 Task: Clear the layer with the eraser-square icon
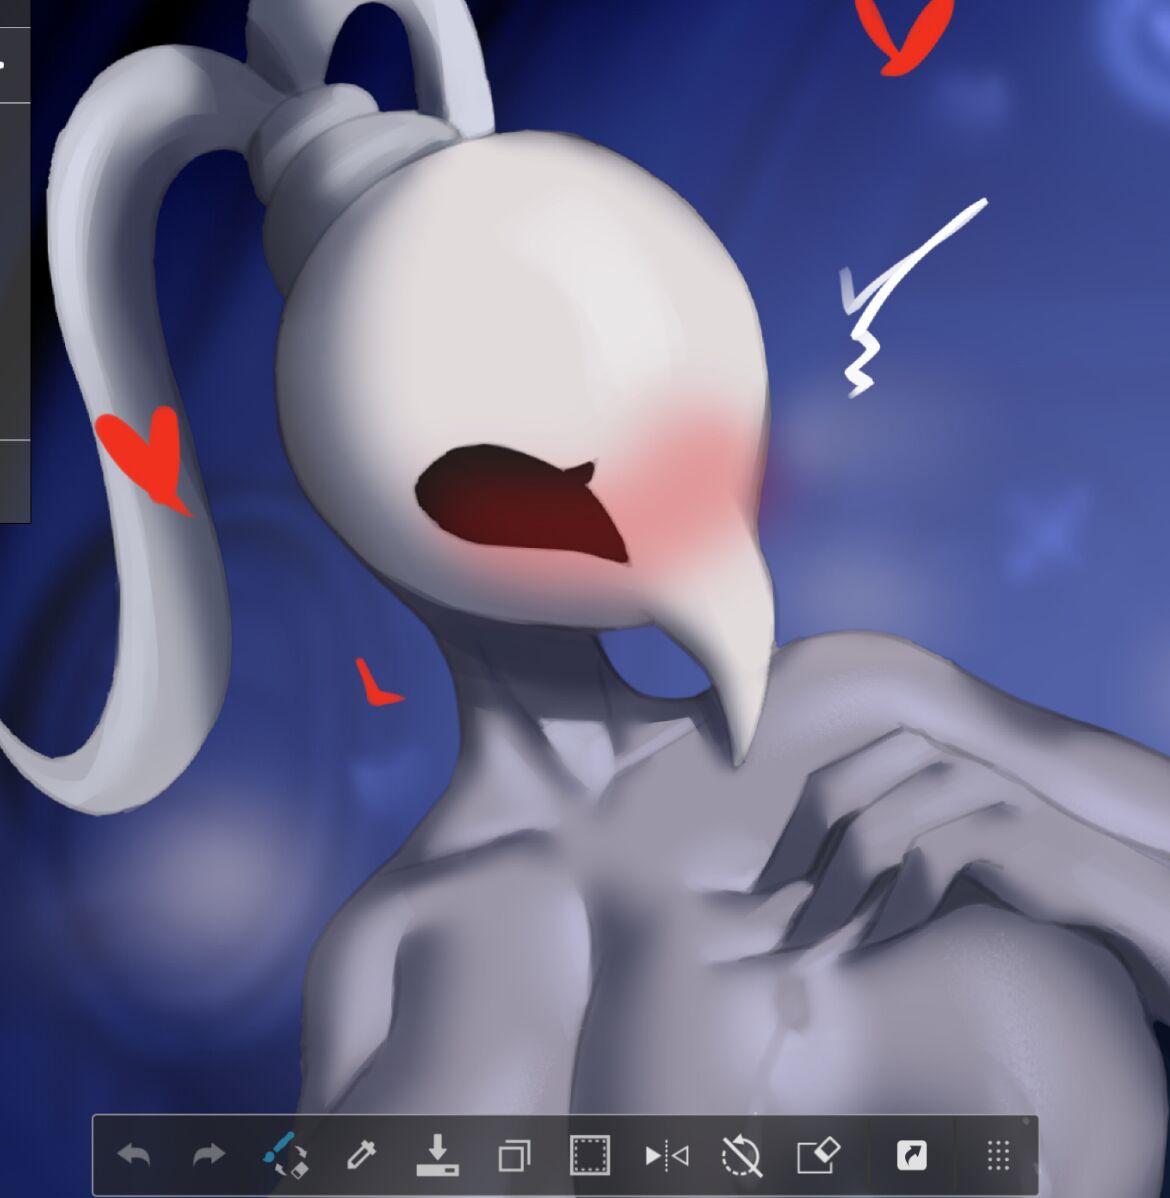coord(818,1154)
